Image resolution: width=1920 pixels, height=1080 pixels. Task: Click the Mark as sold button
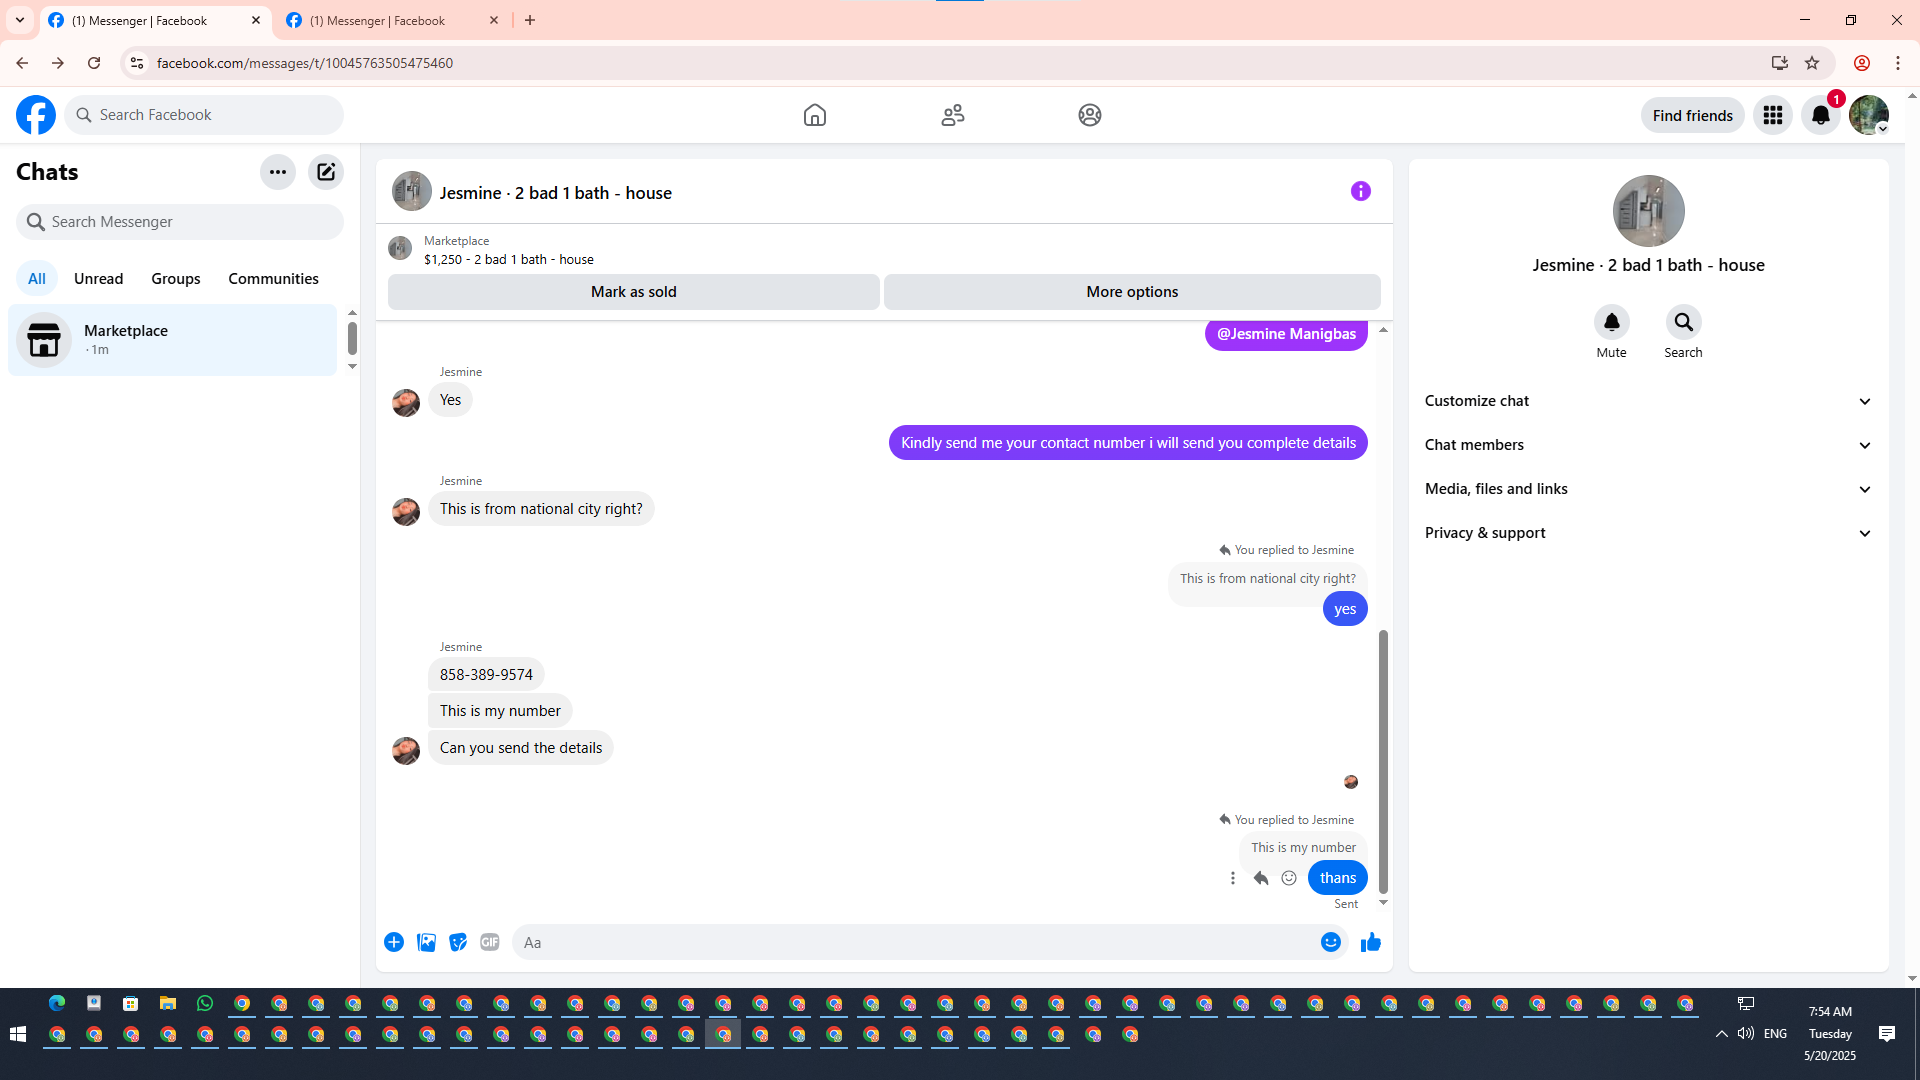[633, 292]
